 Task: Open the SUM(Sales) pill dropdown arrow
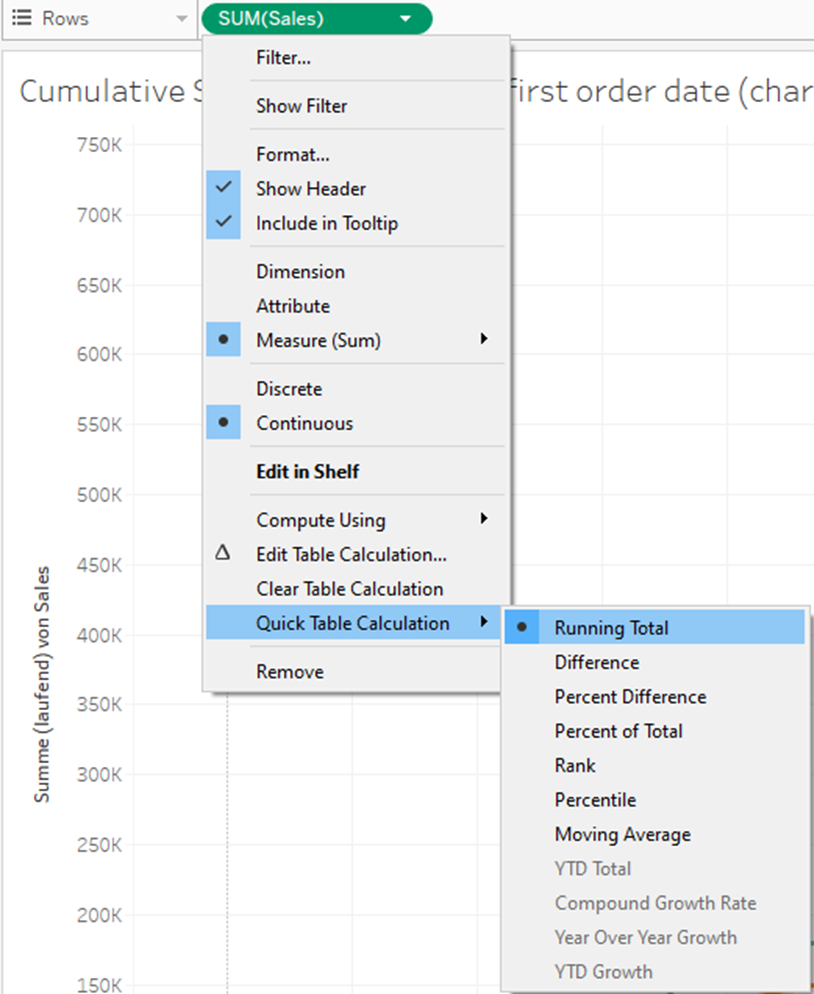pos(404,19)
